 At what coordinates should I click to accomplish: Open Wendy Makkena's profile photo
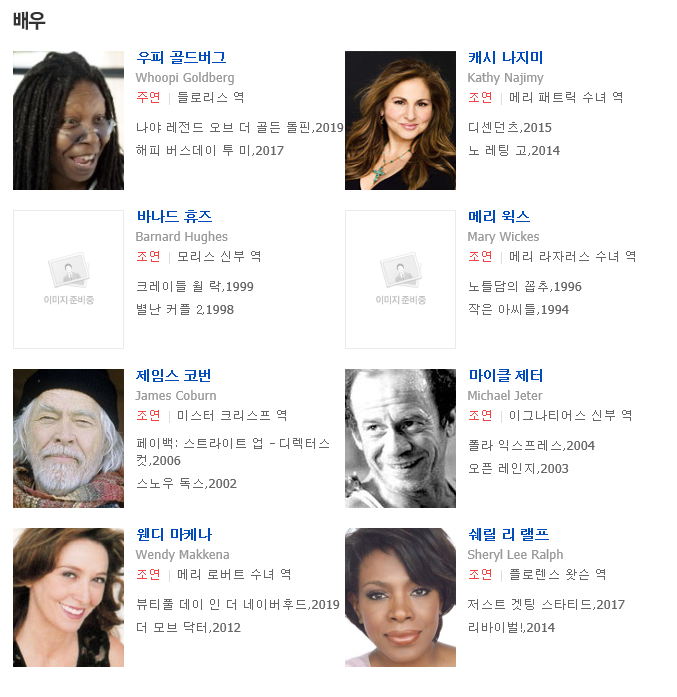tap(68, 597)
